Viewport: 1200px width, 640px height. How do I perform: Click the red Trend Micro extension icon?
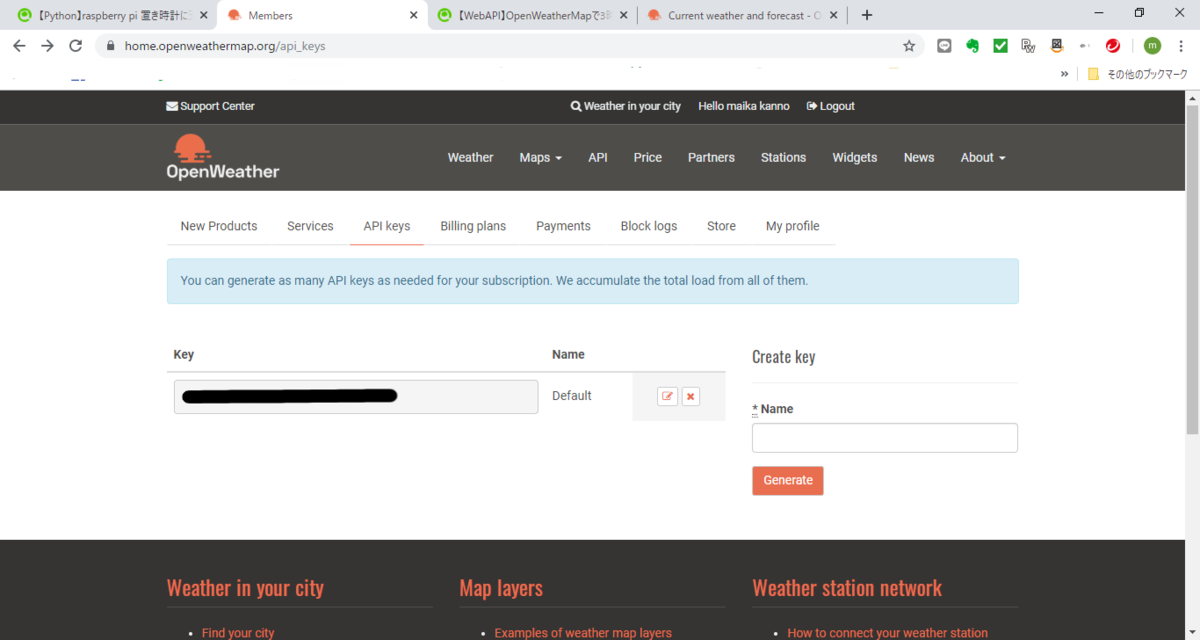pos(1112,46)
